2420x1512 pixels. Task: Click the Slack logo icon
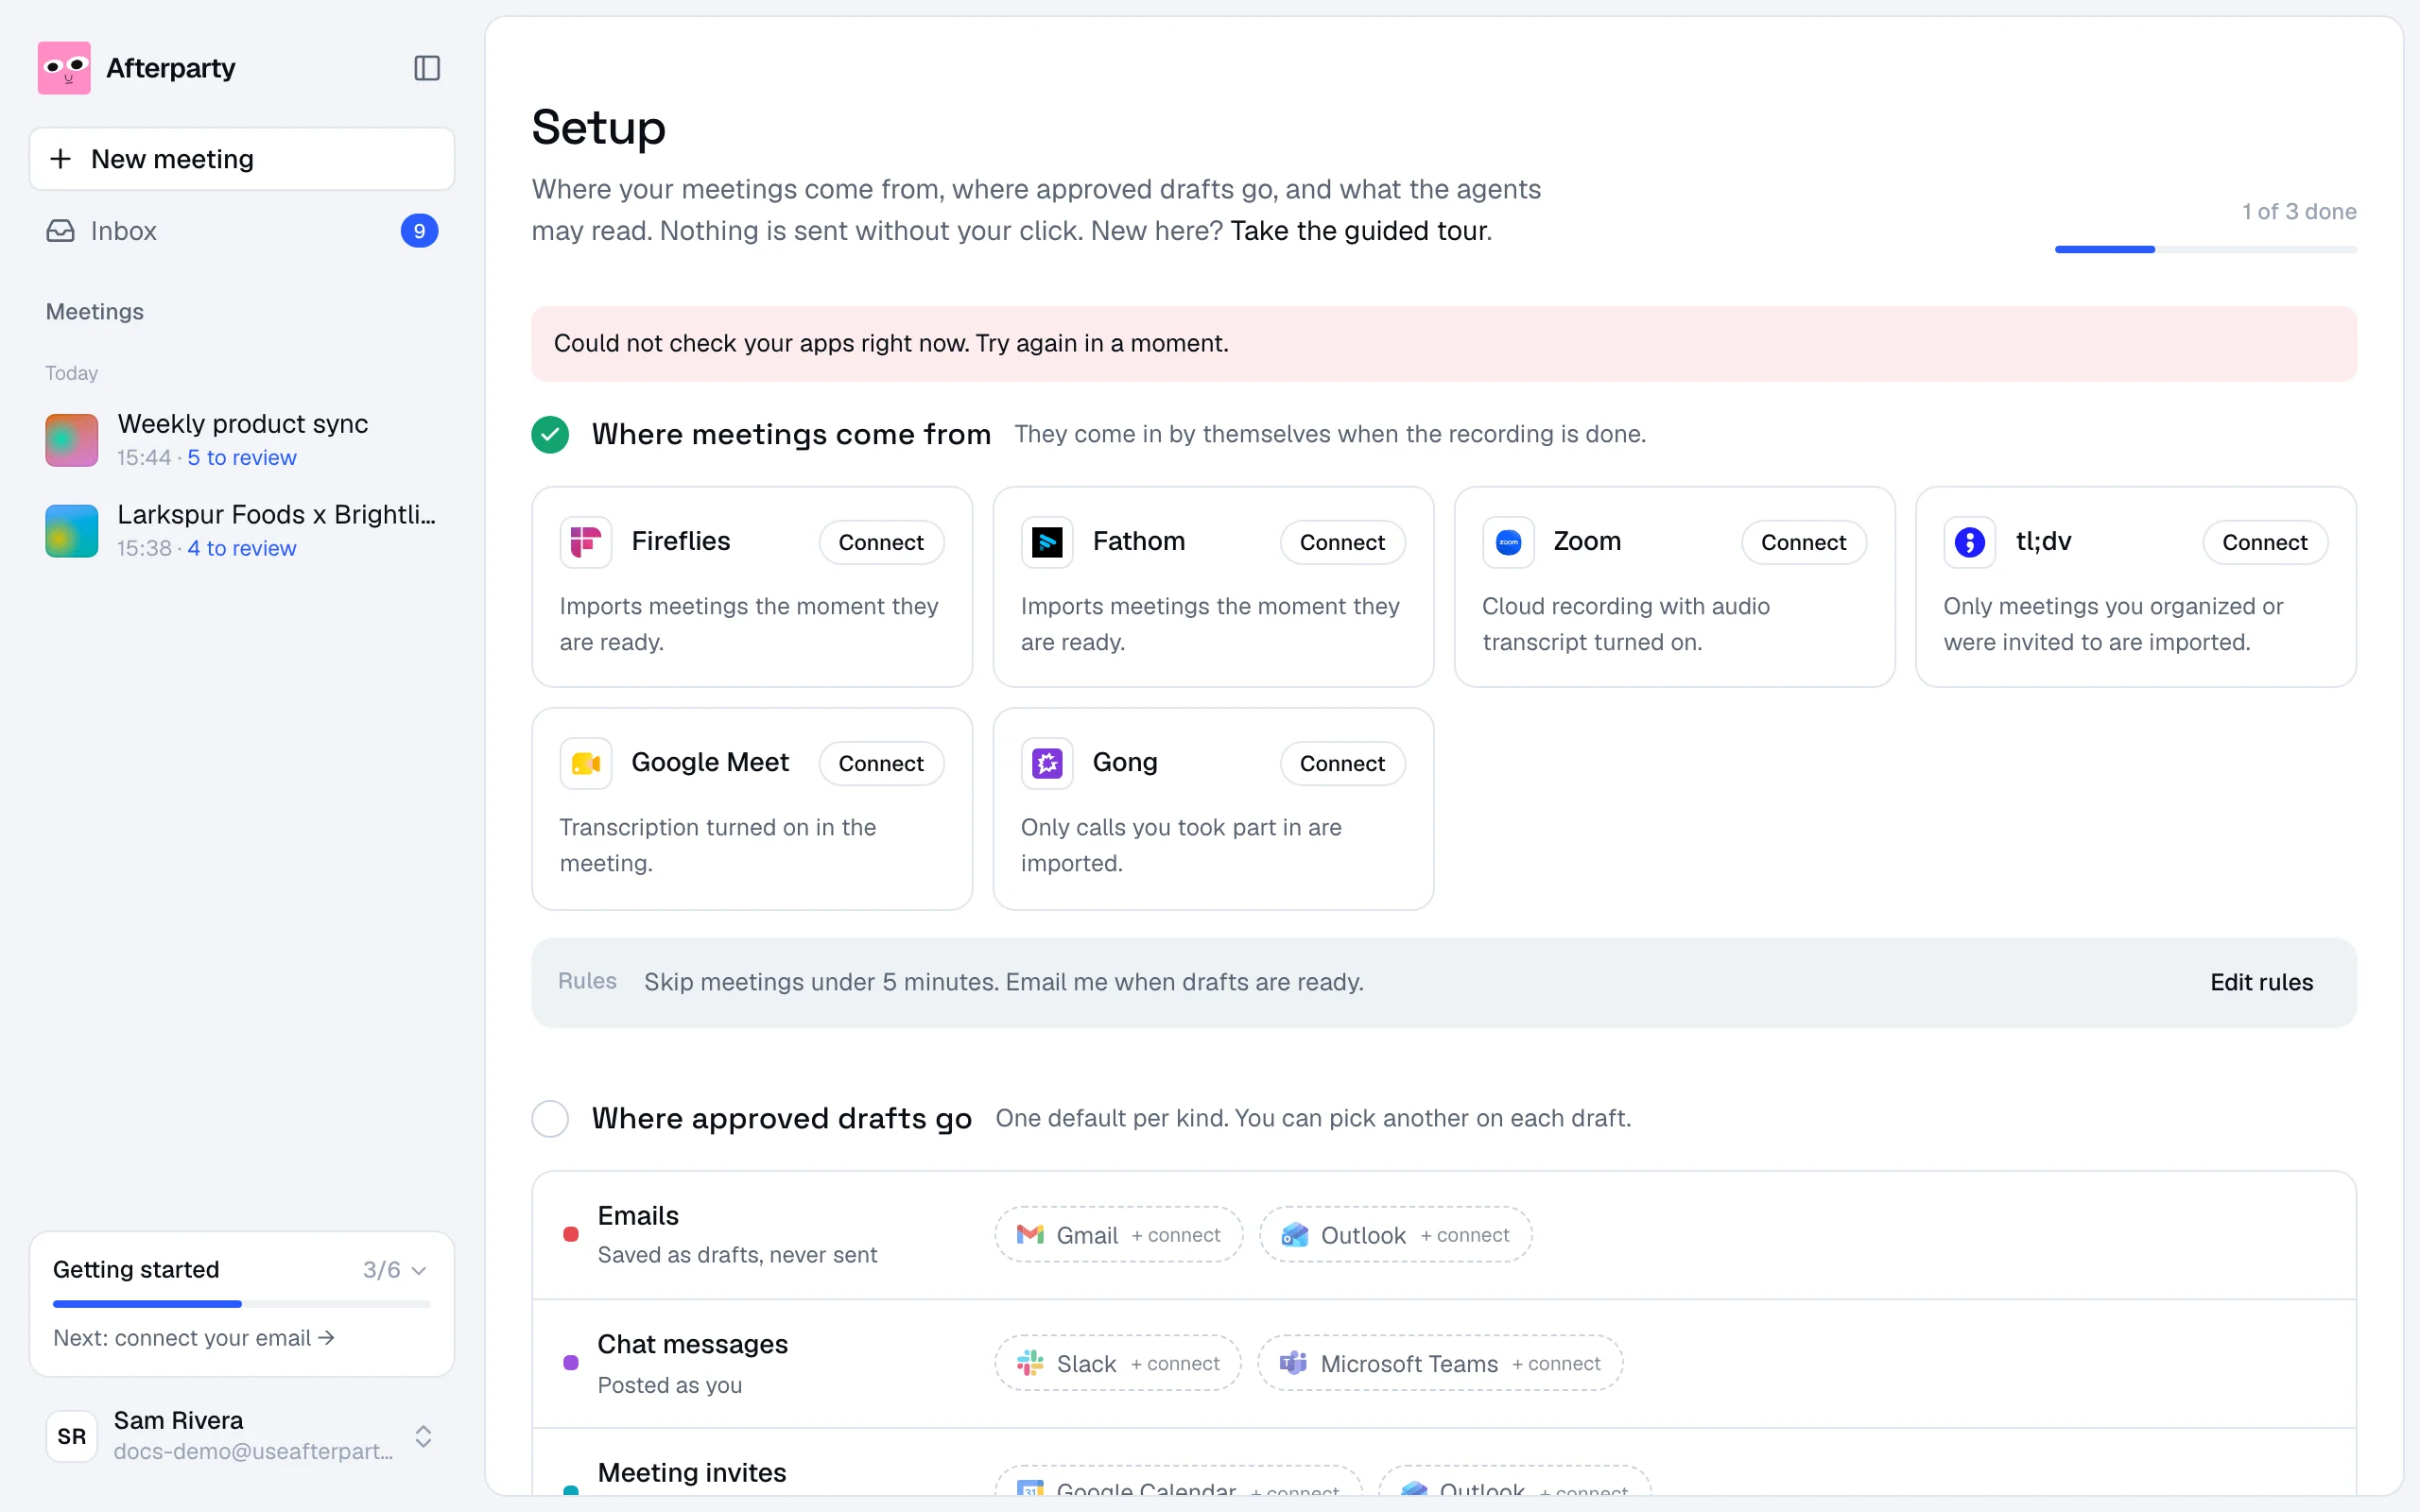pos(1030,1363)
